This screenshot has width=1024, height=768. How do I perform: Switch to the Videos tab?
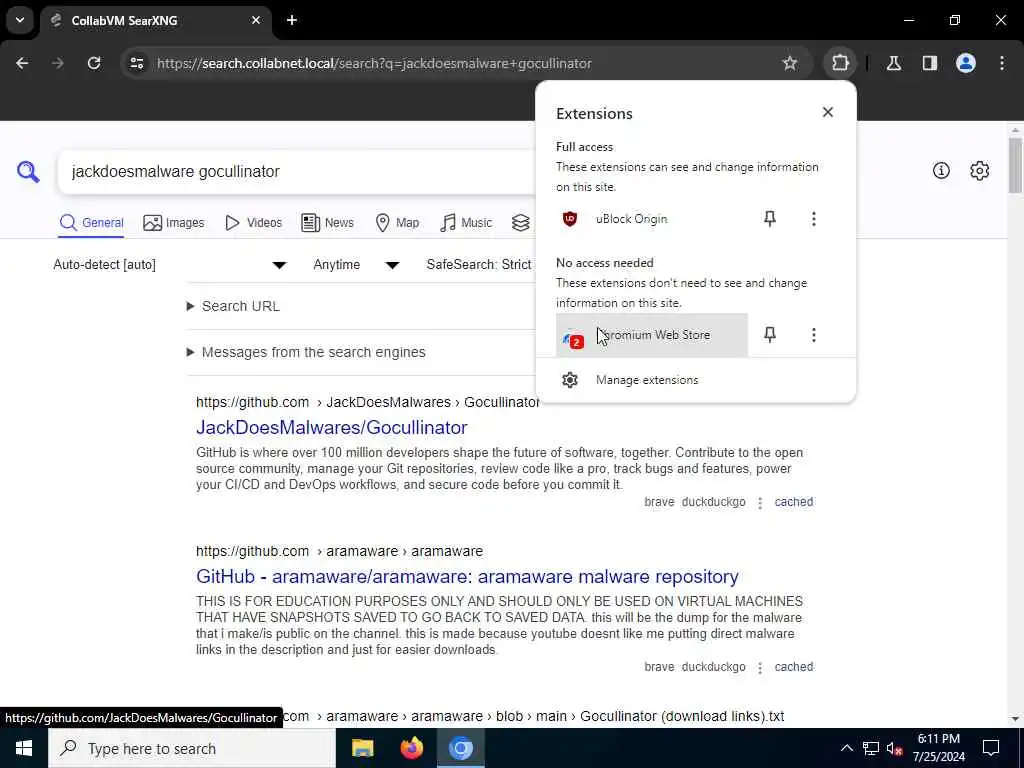(x=253, y=223)
